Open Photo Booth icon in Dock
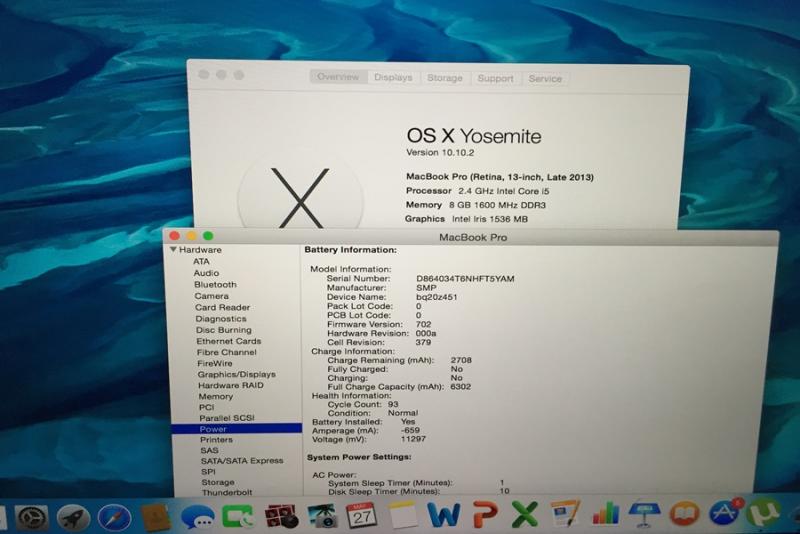 point(281,516)
